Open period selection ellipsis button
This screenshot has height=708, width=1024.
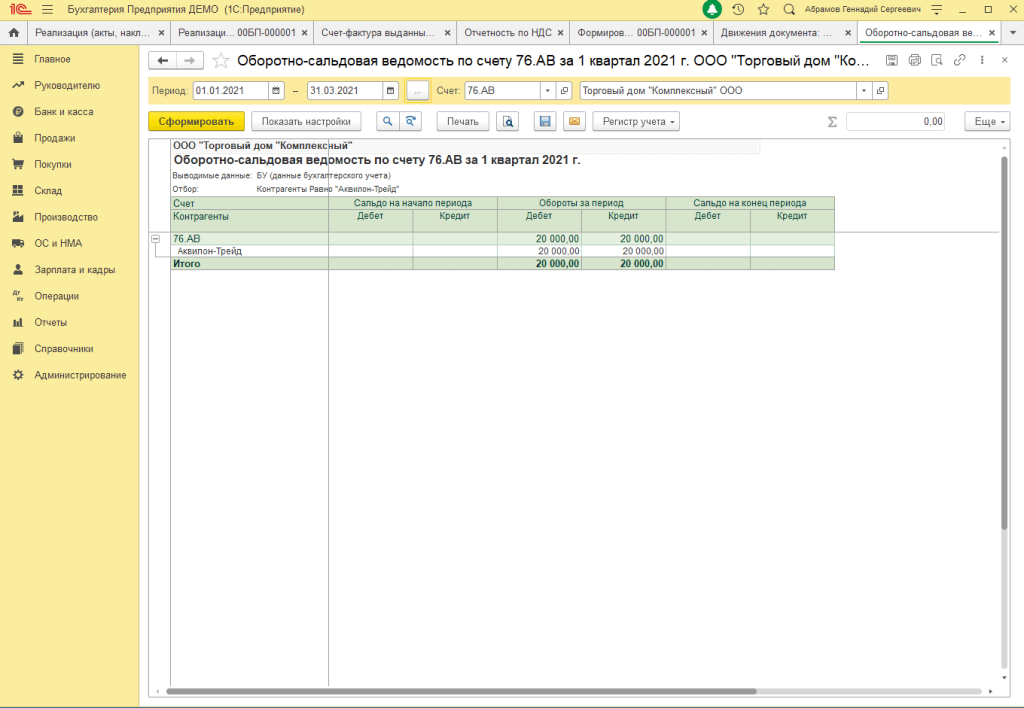(417, 91)
